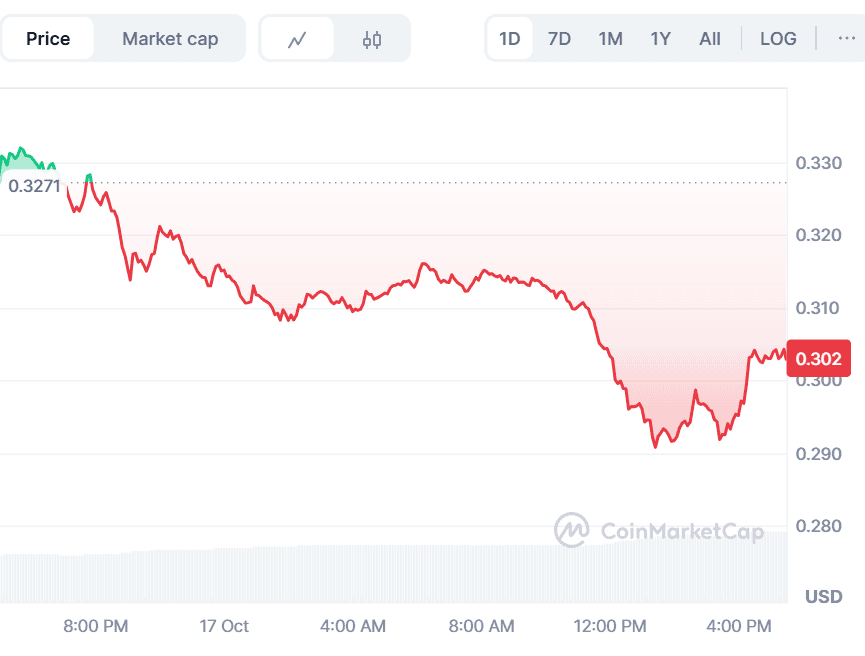865x656 pixels.
Task: Click the USD currency label
Action: coord(823,597)
